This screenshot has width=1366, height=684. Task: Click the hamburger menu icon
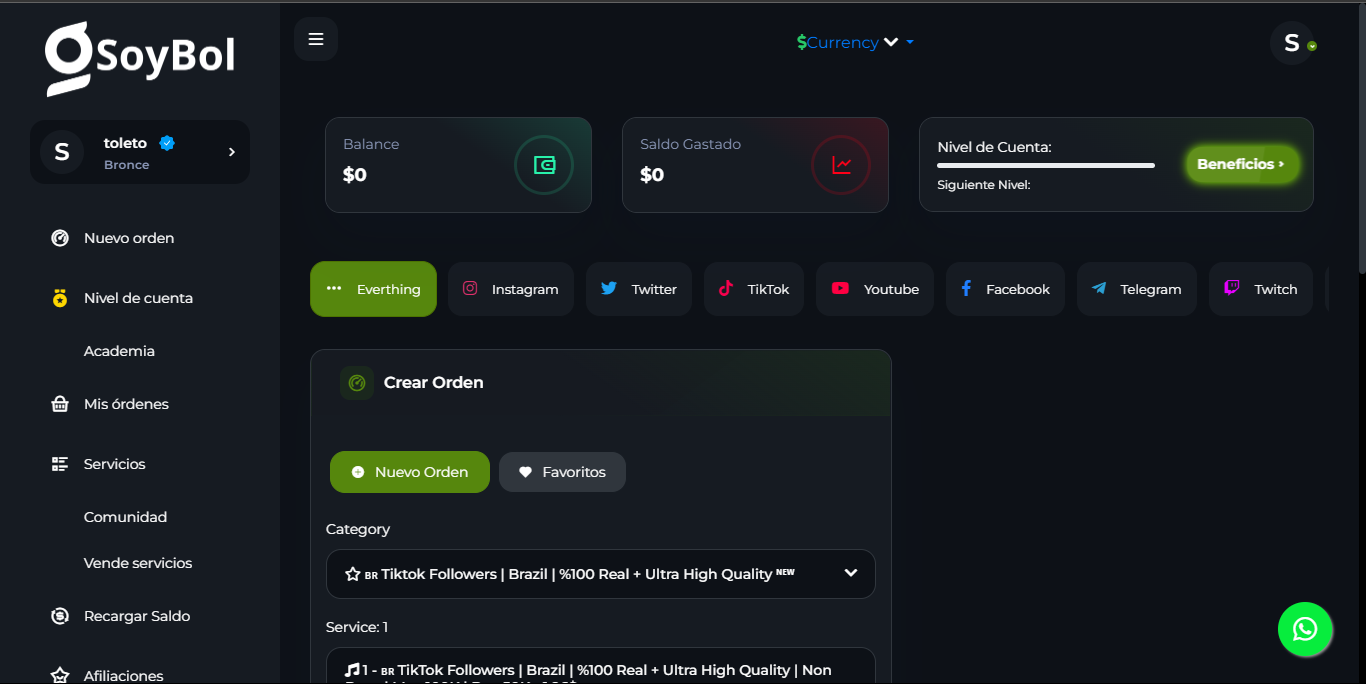tap(316, 39)
